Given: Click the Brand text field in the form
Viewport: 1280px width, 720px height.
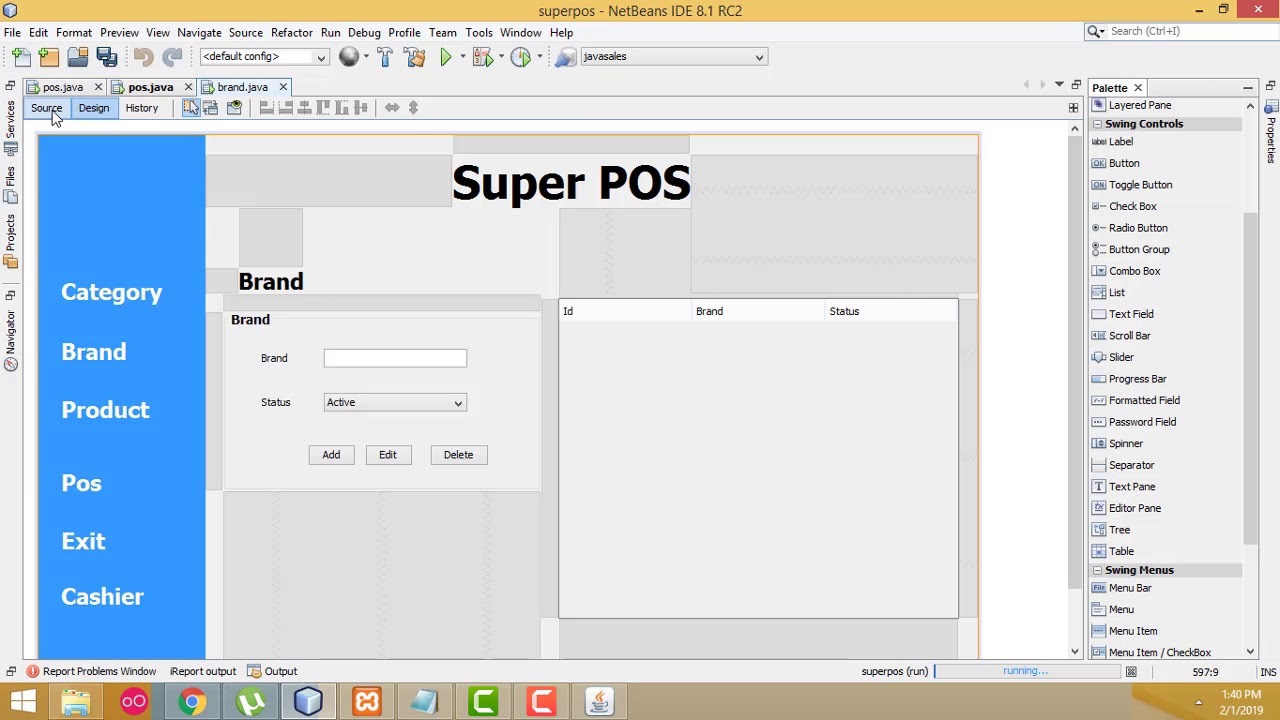Looking at the screenshot, I should click(x=395, y=358).
